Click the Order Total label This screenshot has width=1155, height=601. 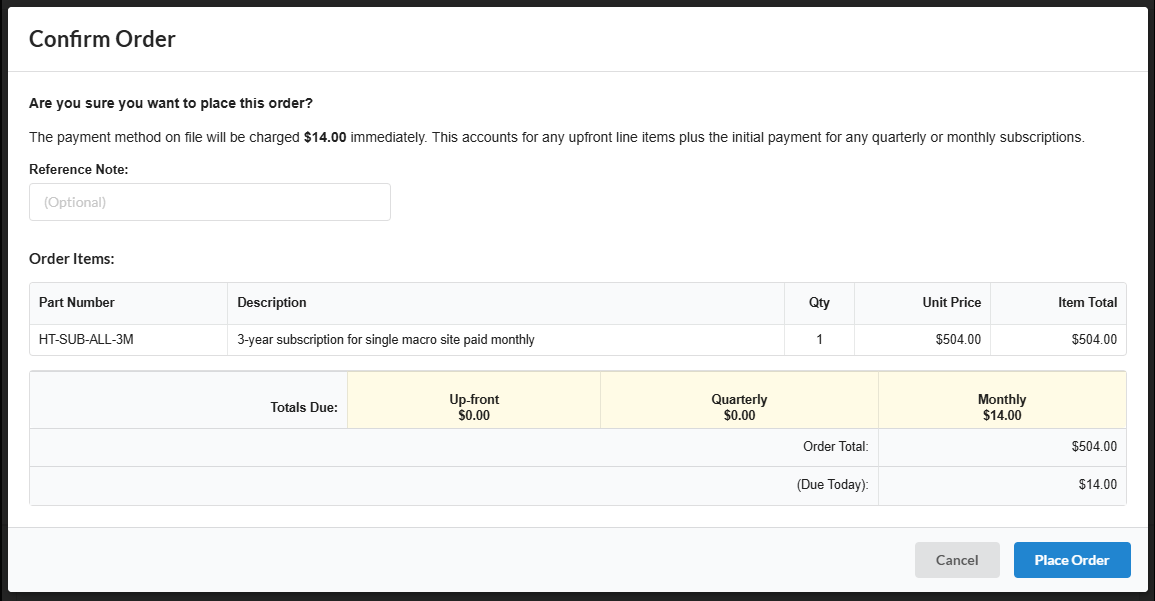[835, 447]
